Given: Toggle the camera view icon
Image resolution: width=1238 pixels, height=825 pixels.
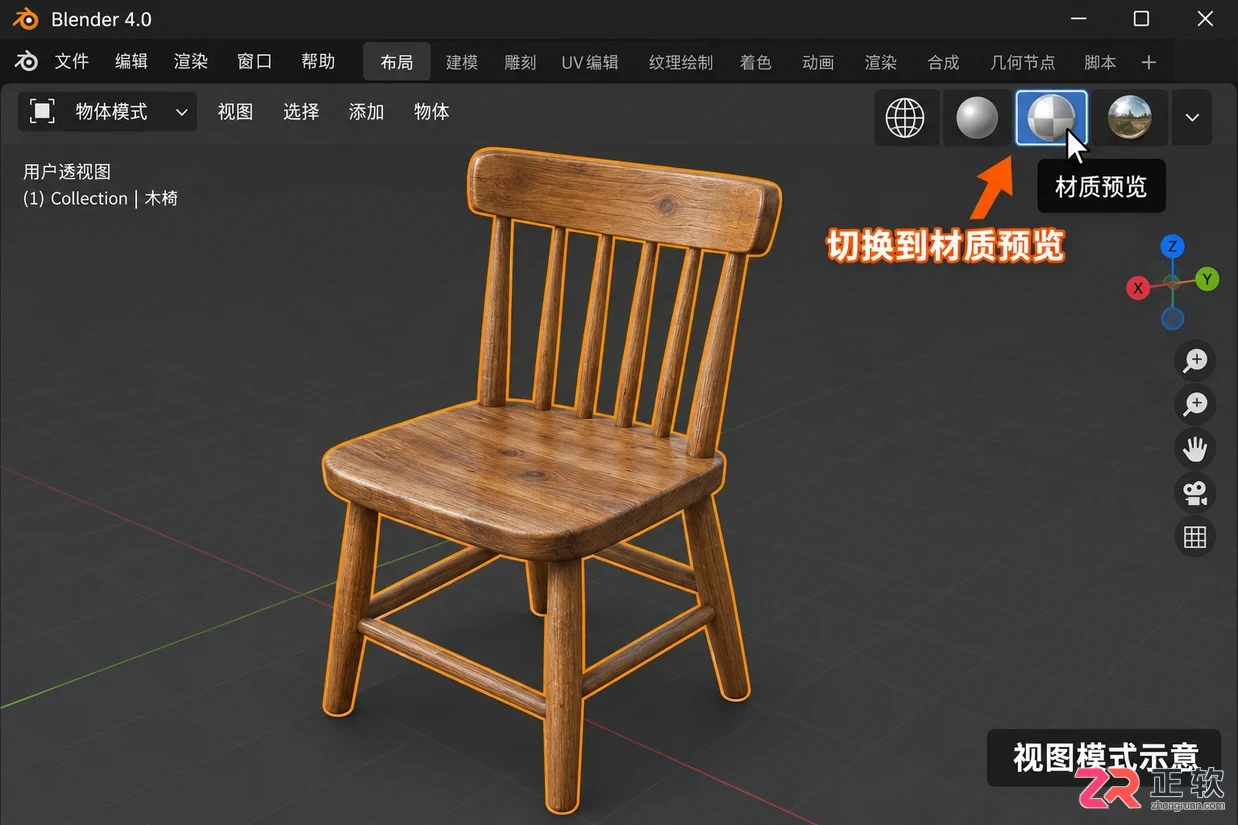Looking at the screenshot, I should click(x=1195, y=493).
